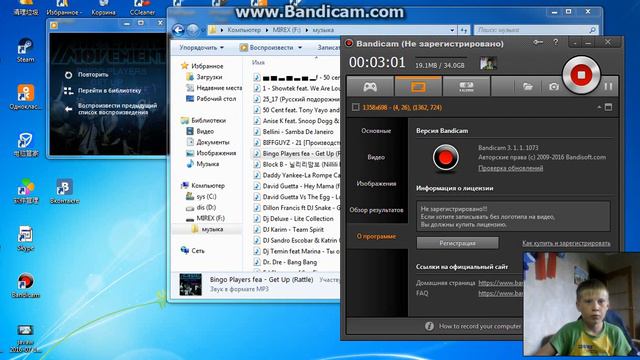The height and width of the screenshot is (360, 640).
Task: Click Перейти в библиотеку in media player
Action: tap(102, 91)
